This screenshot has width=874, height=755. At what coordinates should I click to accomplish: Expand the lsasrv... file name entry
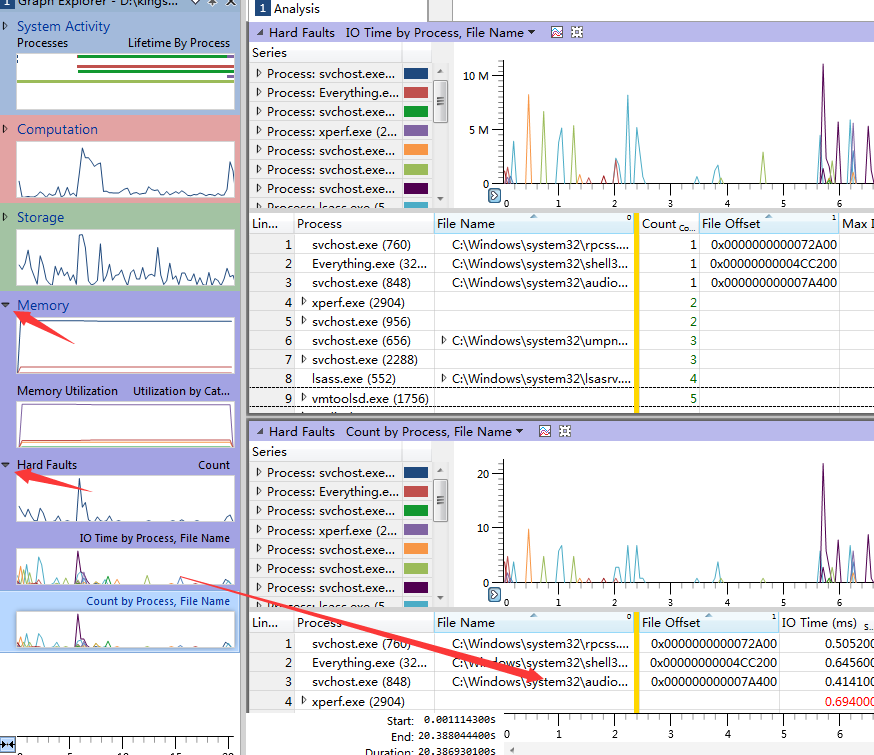click(444, 378)
